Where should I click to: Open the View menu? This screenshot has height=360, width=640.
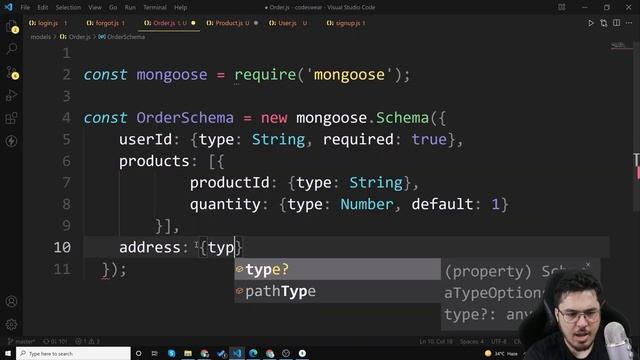tap(95, 7)
